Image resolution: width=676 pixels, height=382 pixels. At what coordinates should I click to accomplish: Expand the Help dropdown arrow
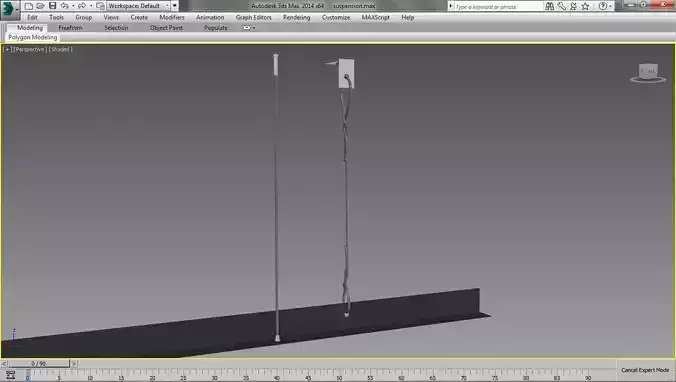tap(610, 6)
